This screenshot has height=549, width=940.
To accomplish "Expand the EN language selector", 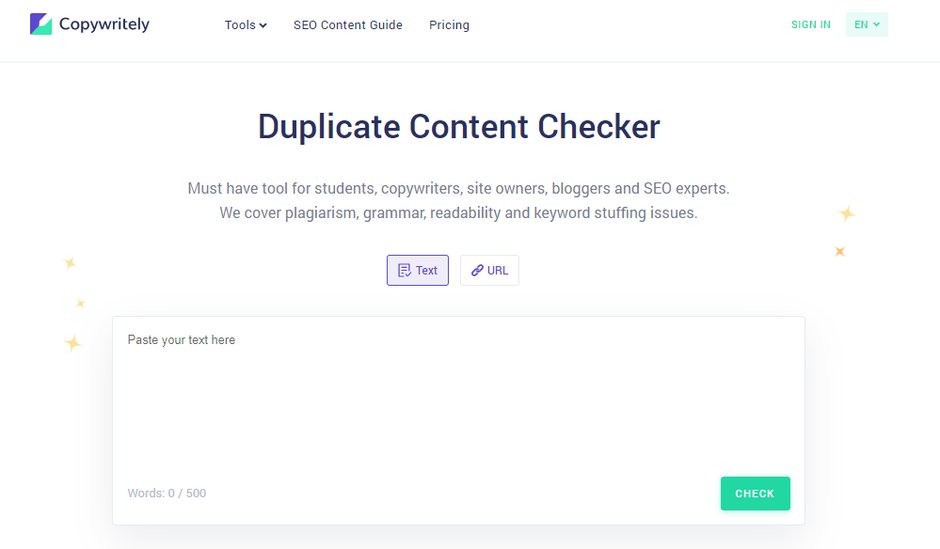I will point(866,25).
